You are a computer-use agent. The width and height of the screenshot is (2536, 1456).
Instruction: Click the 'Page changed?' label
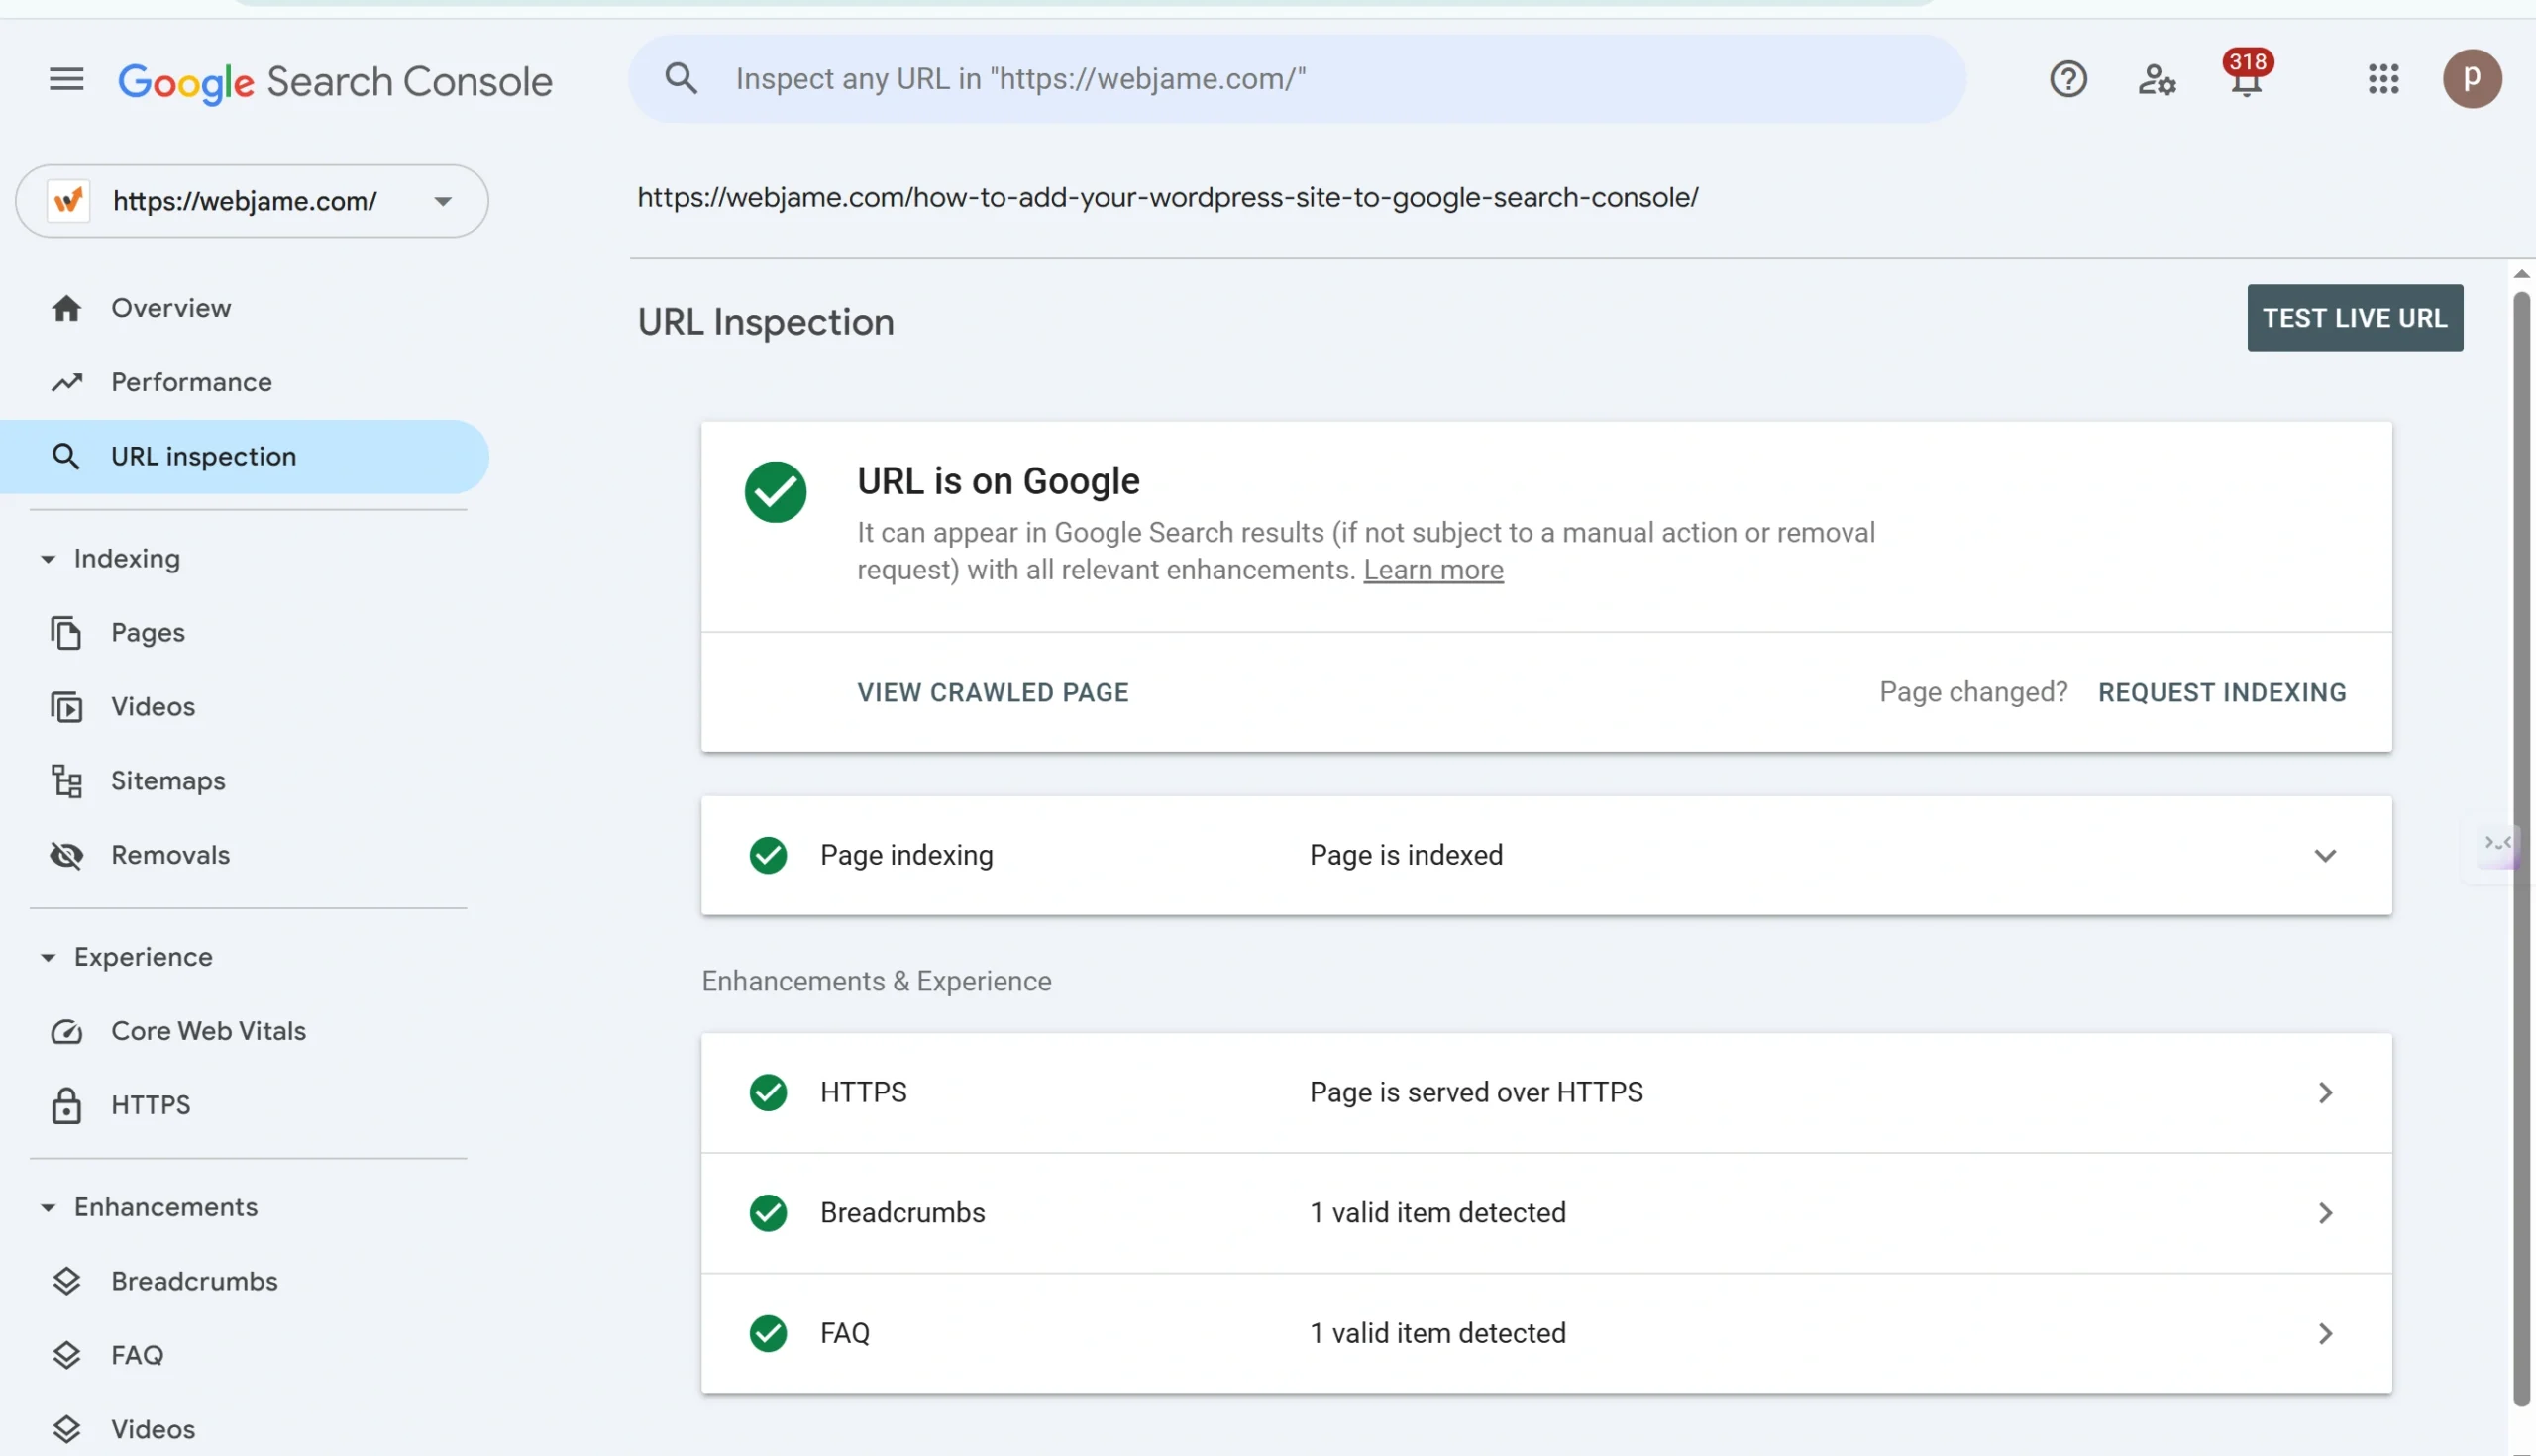click(1973, 692)
